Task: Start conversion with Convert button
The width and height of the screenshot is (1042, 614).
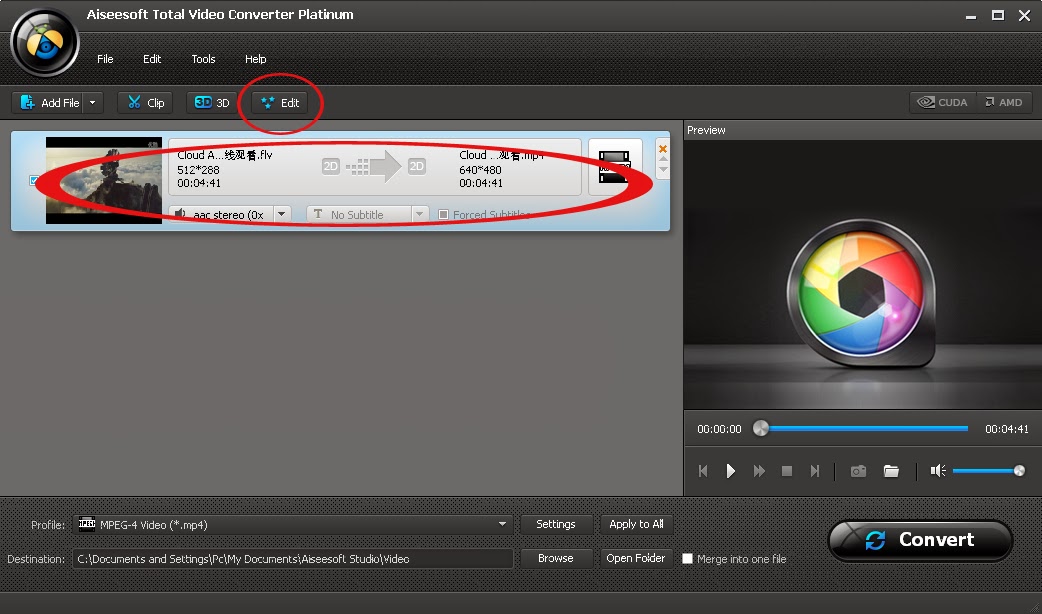Action: (920, 540)
